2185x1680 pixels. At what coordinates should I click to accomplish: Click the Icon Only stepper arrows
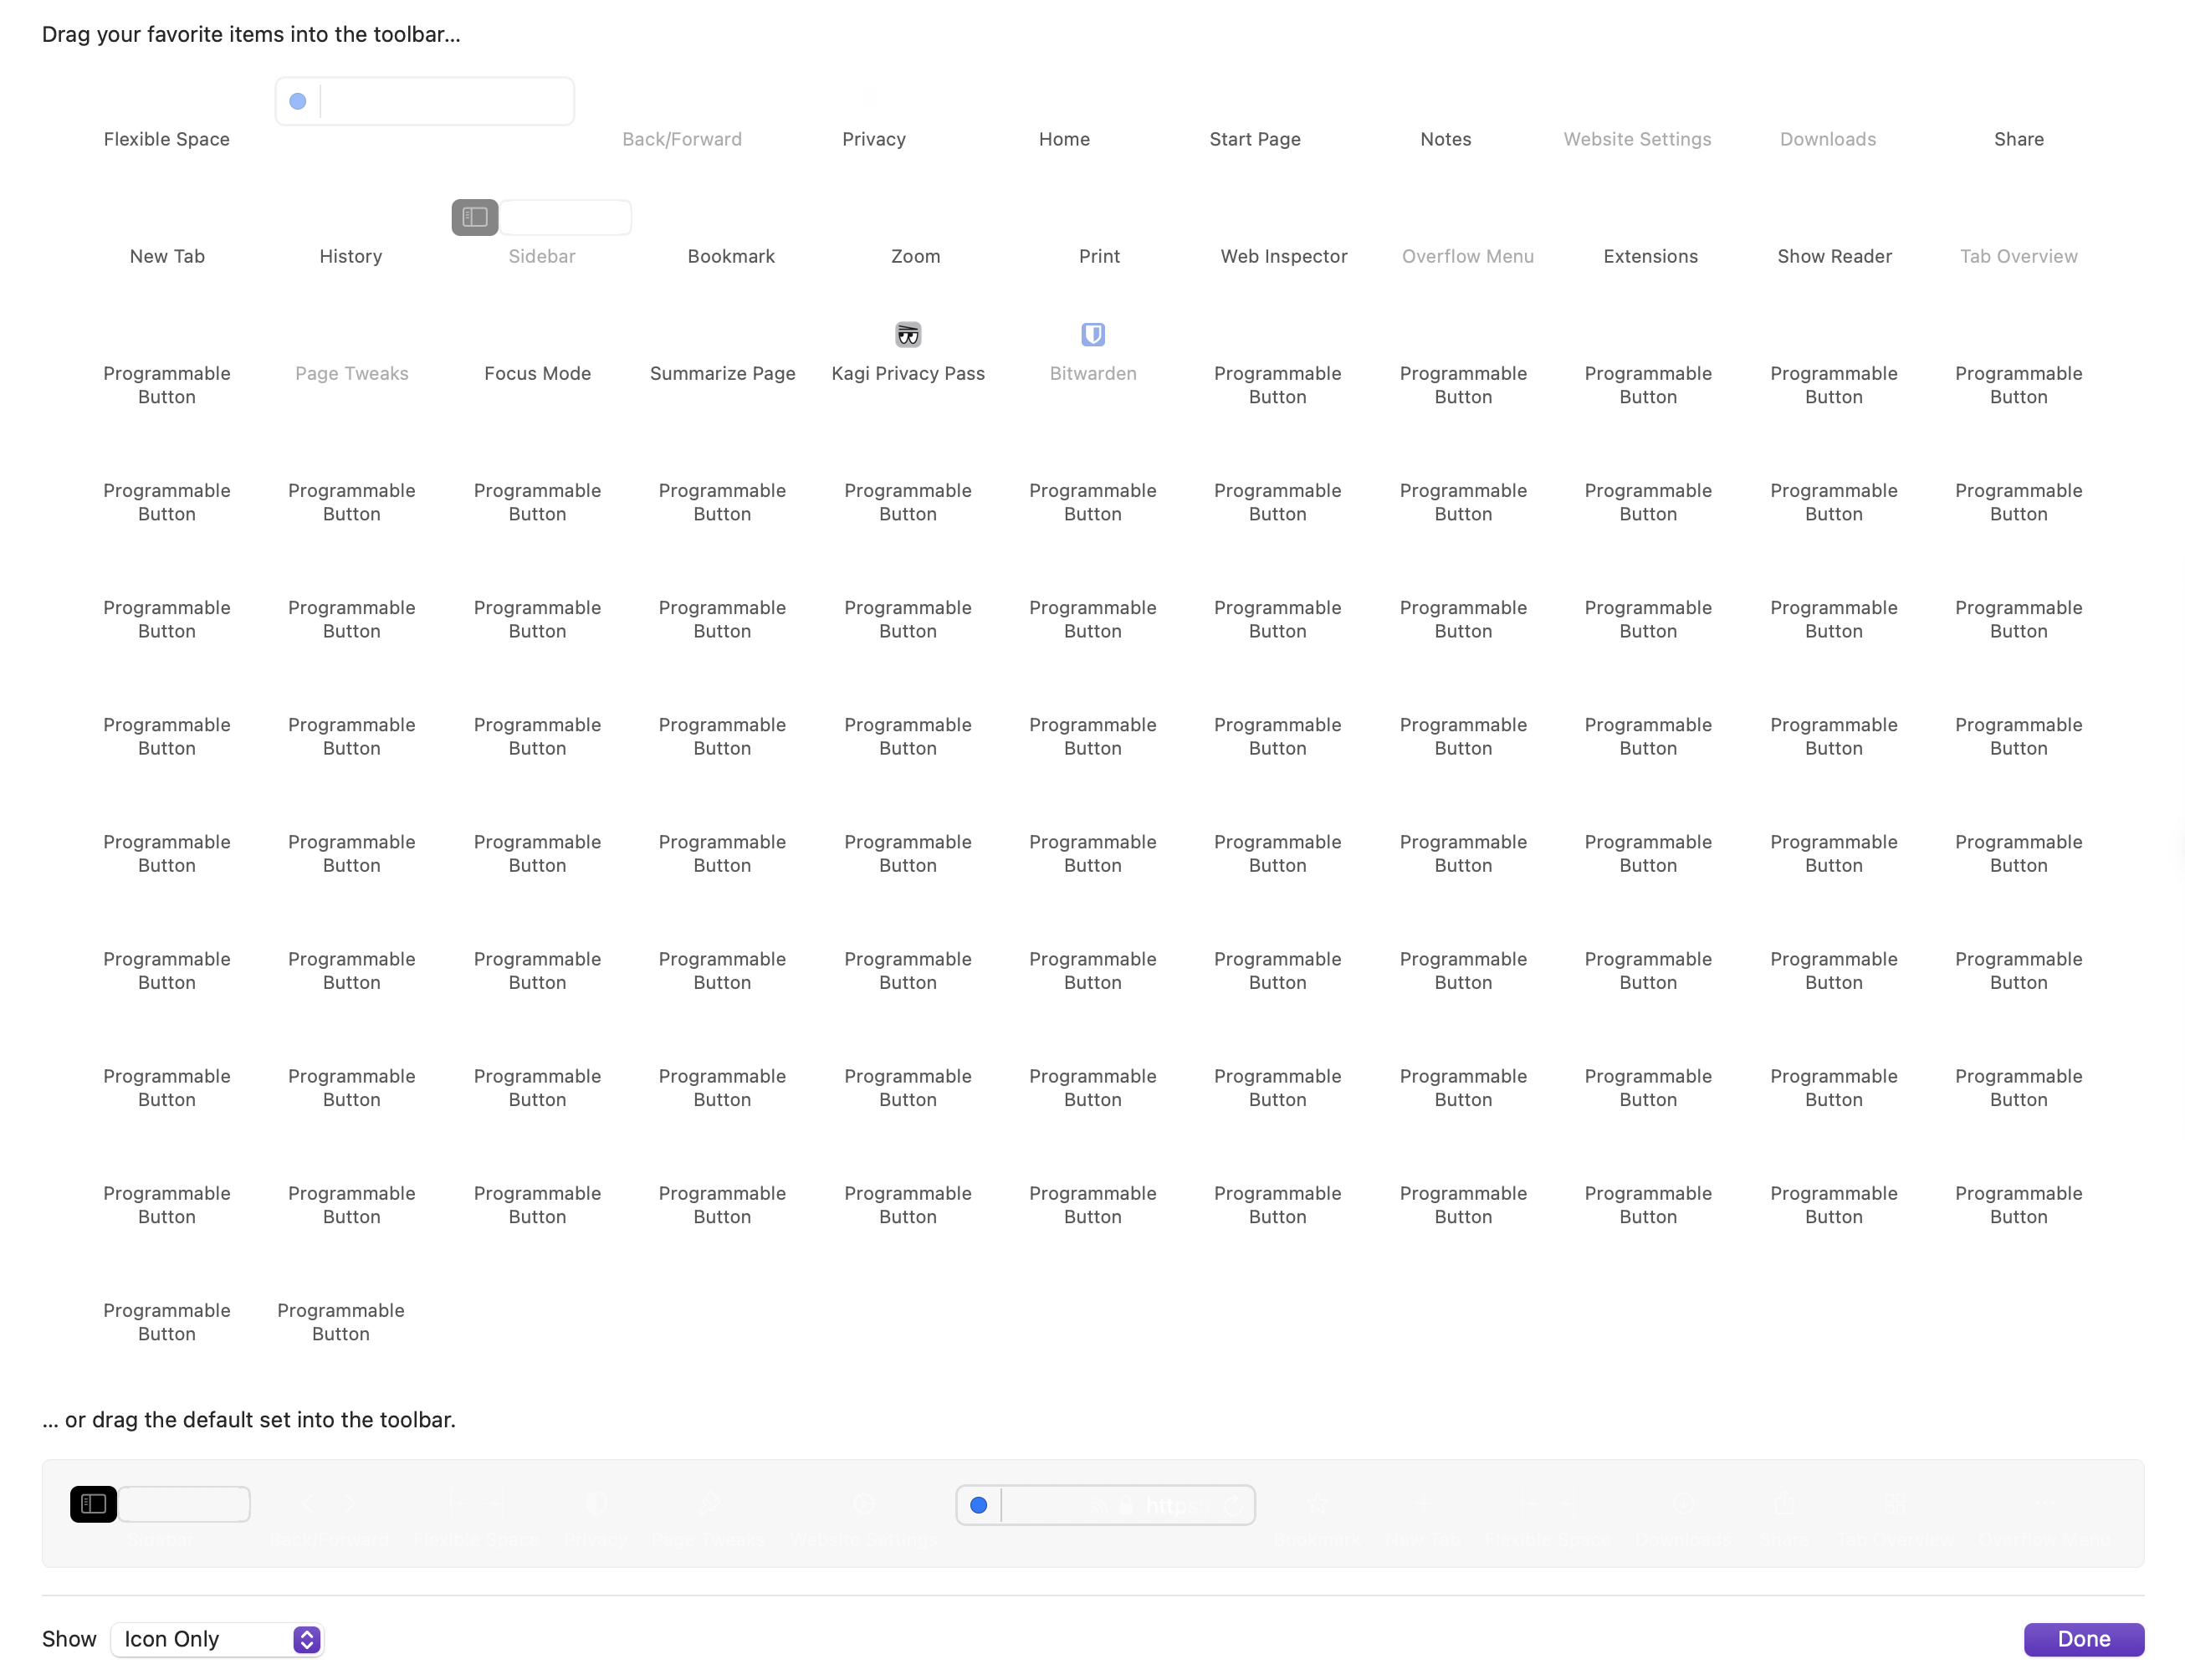(306, 1639)
